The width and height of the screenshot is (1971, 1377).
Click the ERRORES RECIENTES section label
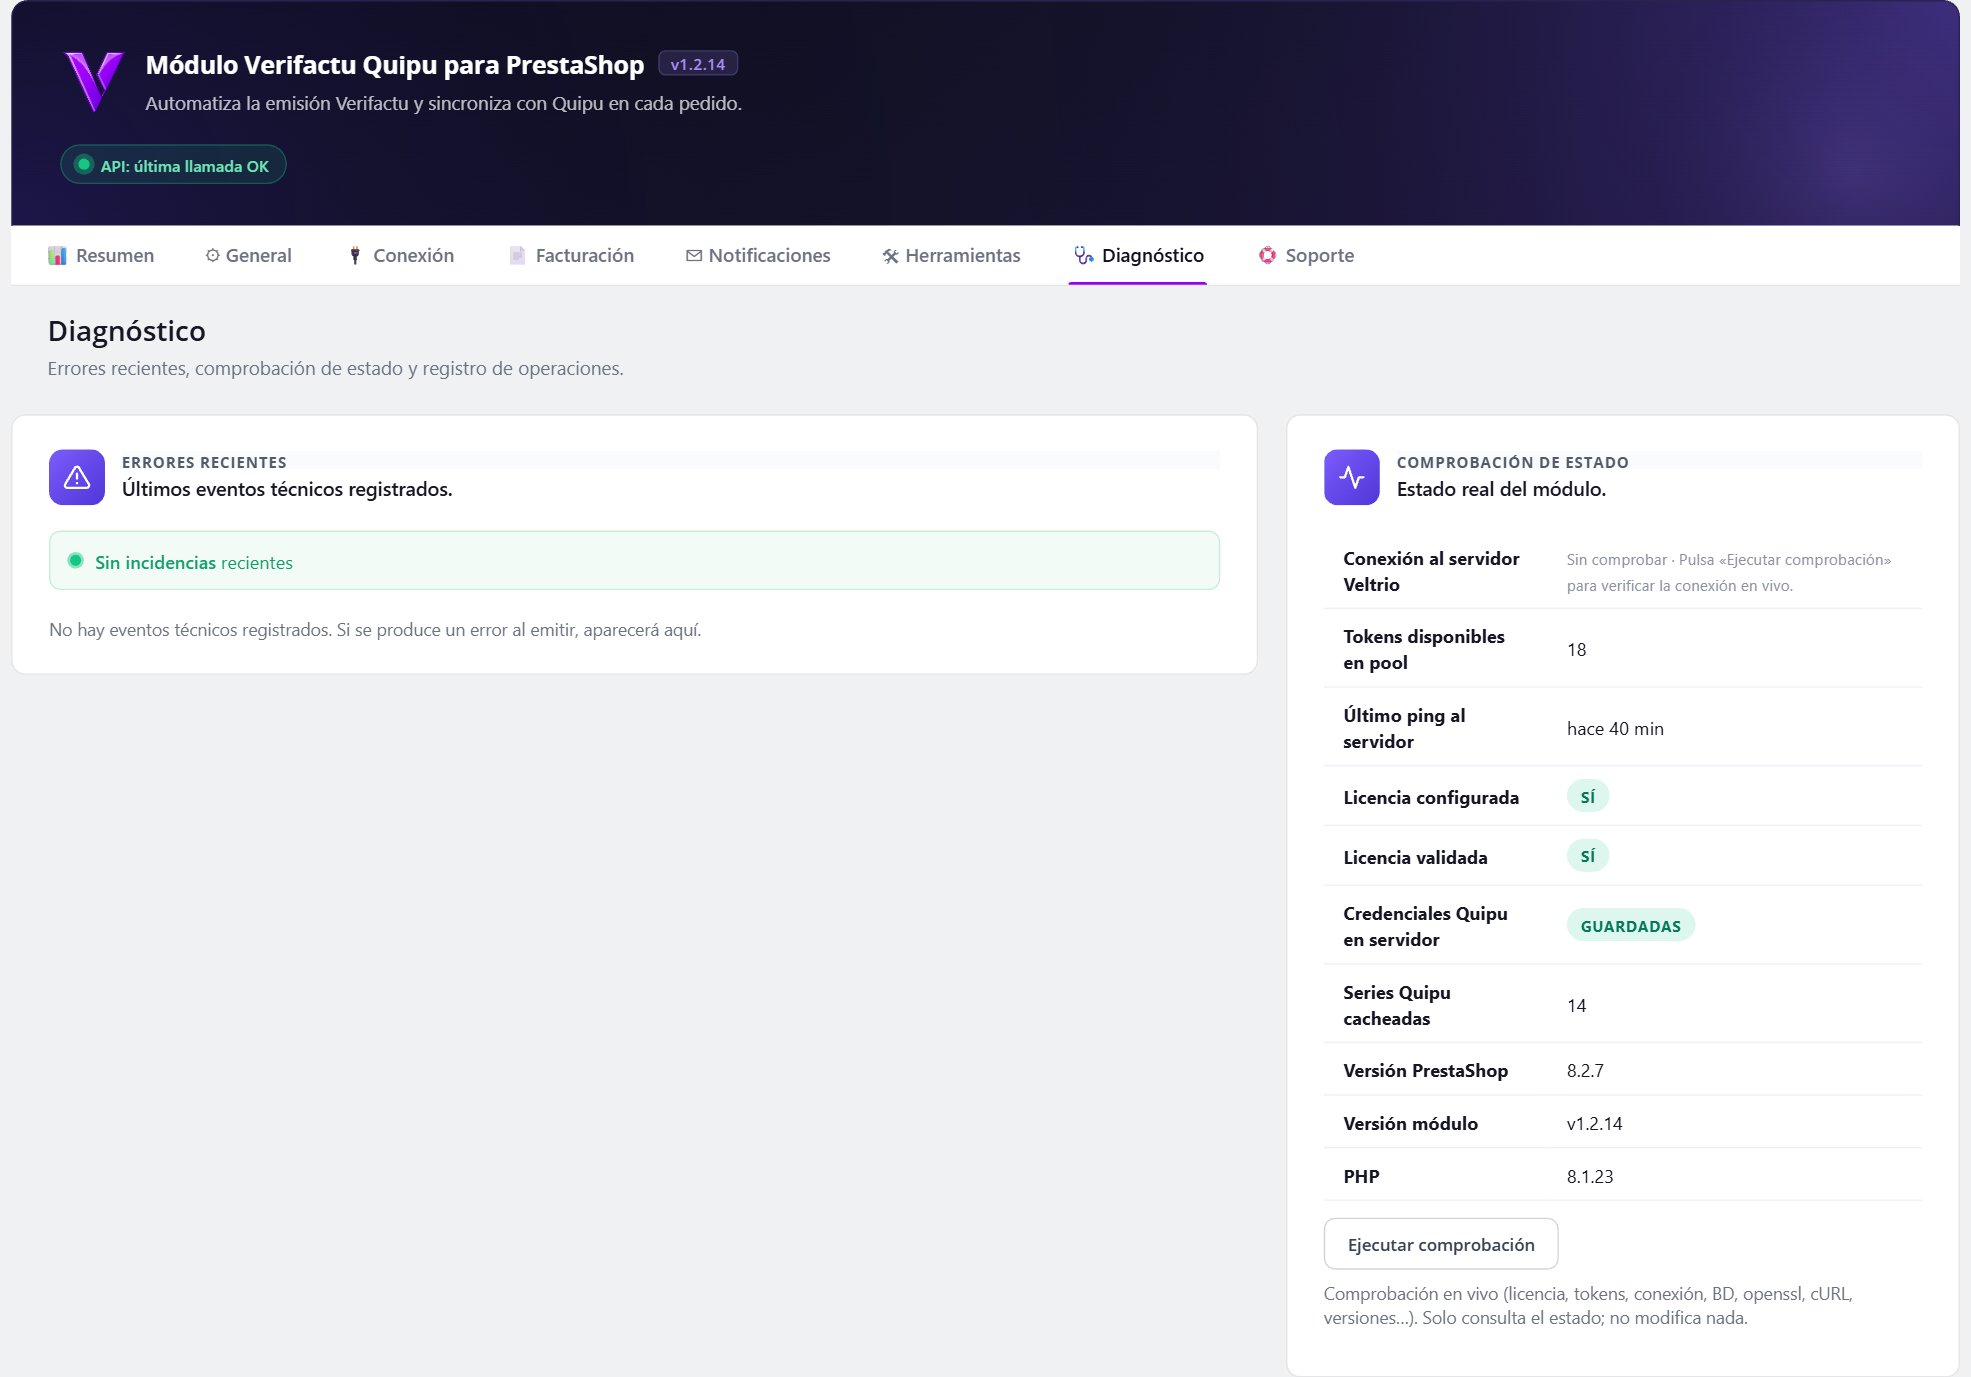click(x=204, y=462)
